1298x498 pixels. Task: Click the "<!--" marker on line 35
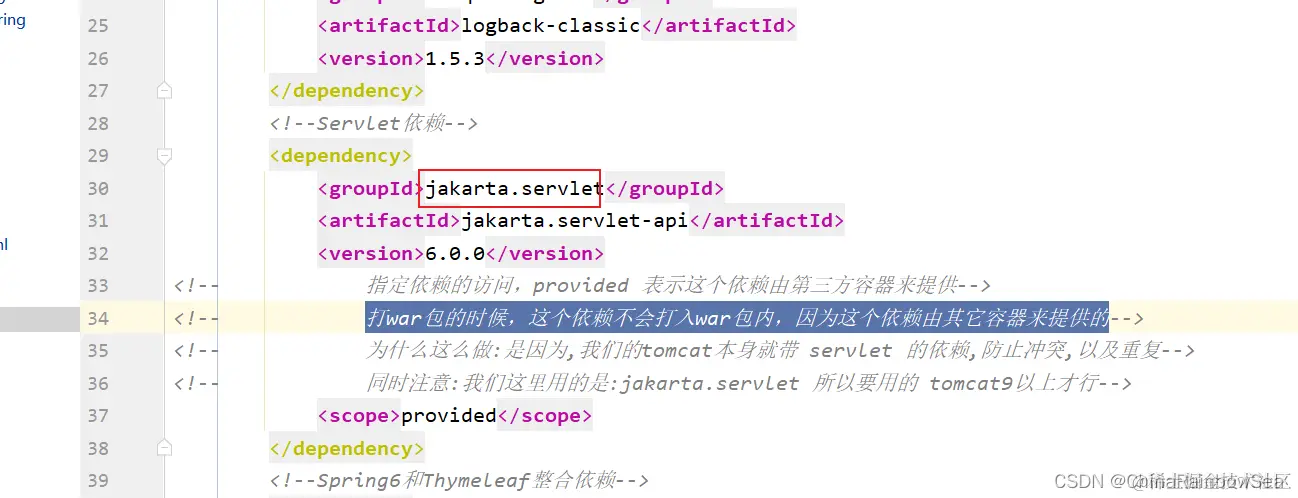coord(196,350)
